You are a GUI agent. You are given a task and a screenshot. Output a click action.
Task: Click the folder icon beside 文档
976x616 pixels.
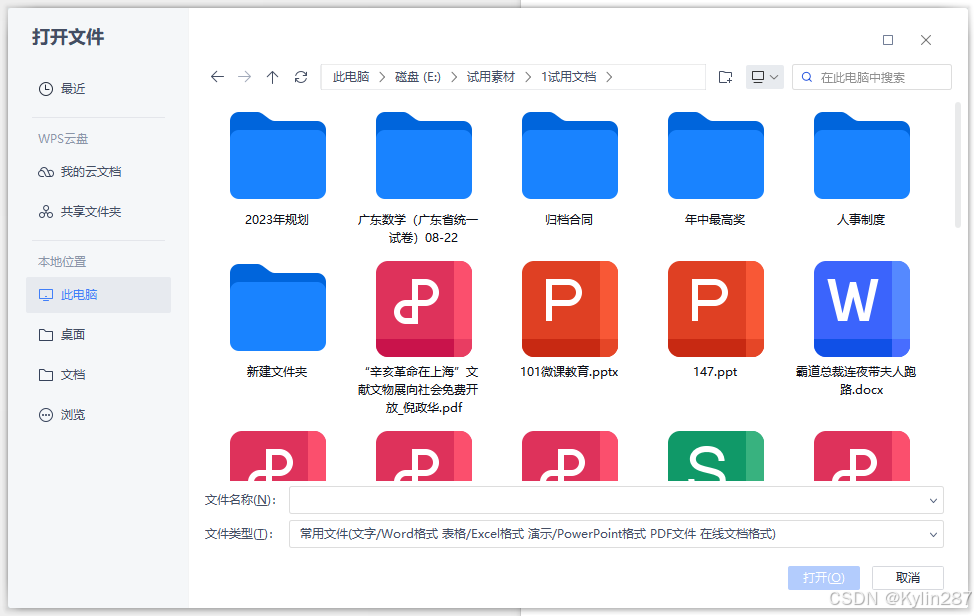(x=46, y=375)
